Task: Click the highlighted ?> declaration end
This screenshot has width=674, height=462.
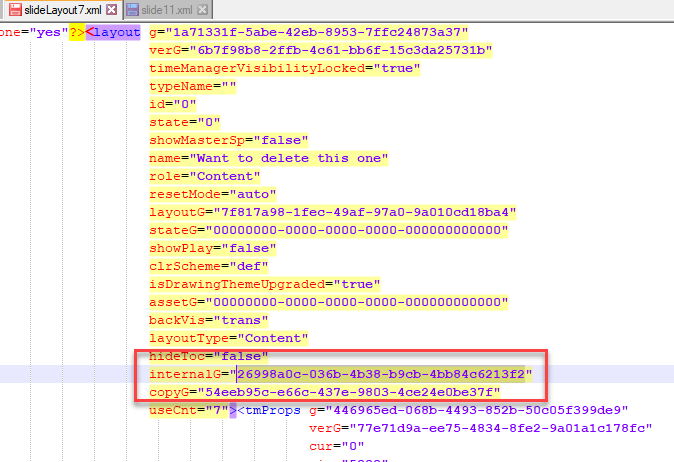Action: point(77,32)
